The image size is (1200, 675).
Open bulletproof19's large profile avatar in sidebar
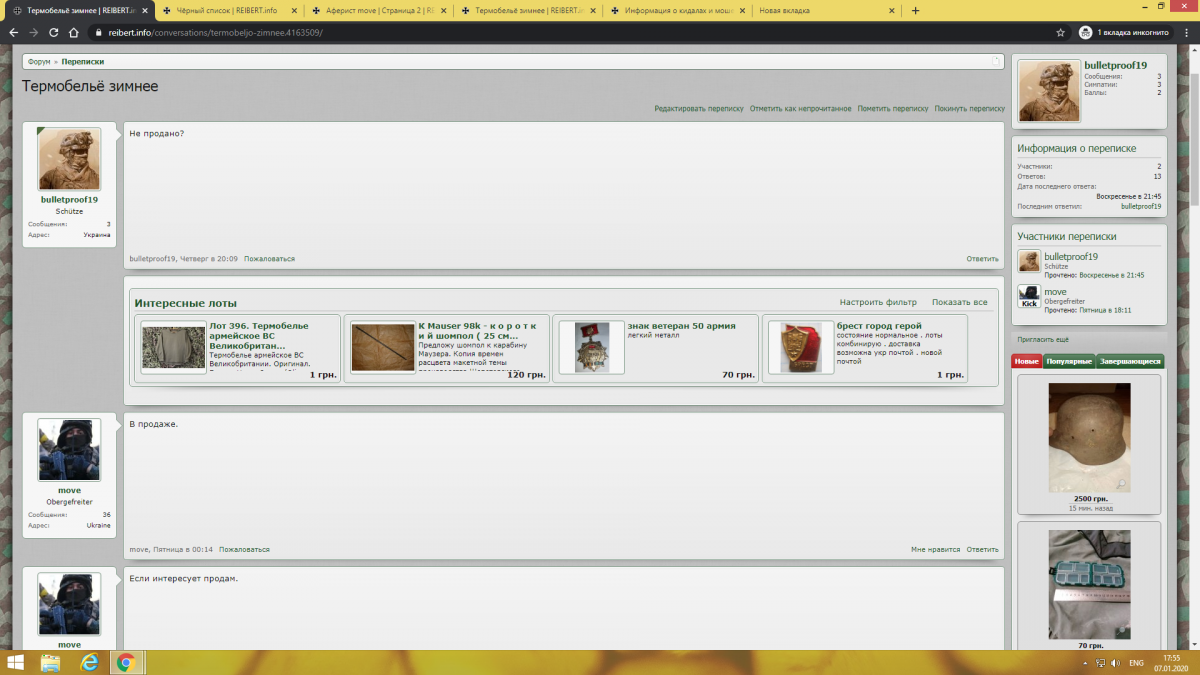(1050, 91)
